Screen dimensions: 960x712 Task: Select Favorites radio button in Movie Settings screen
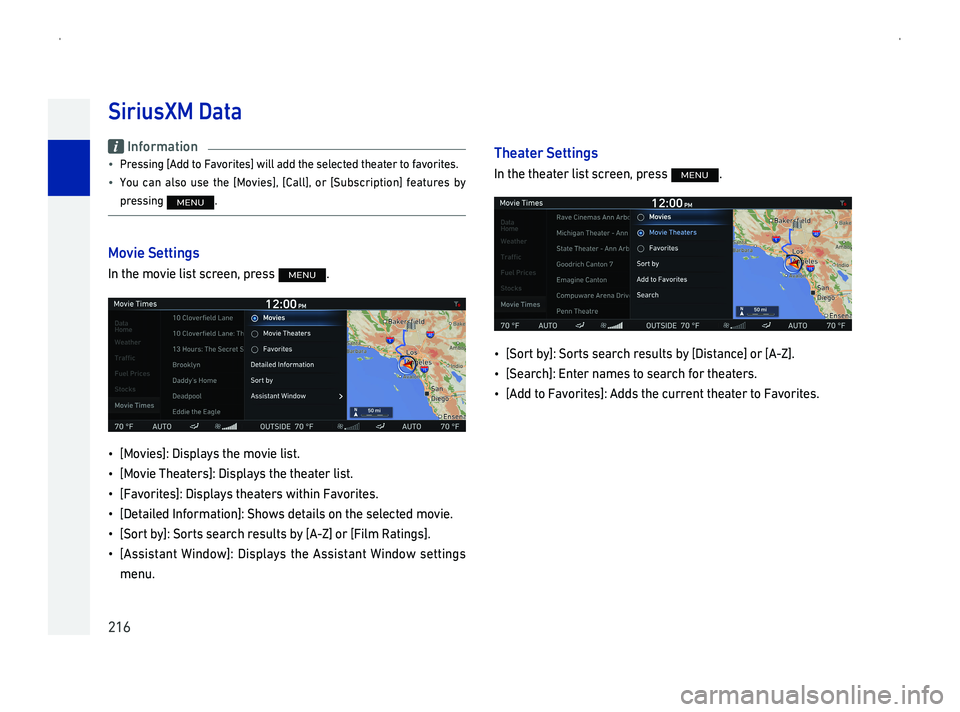[255, 350]
